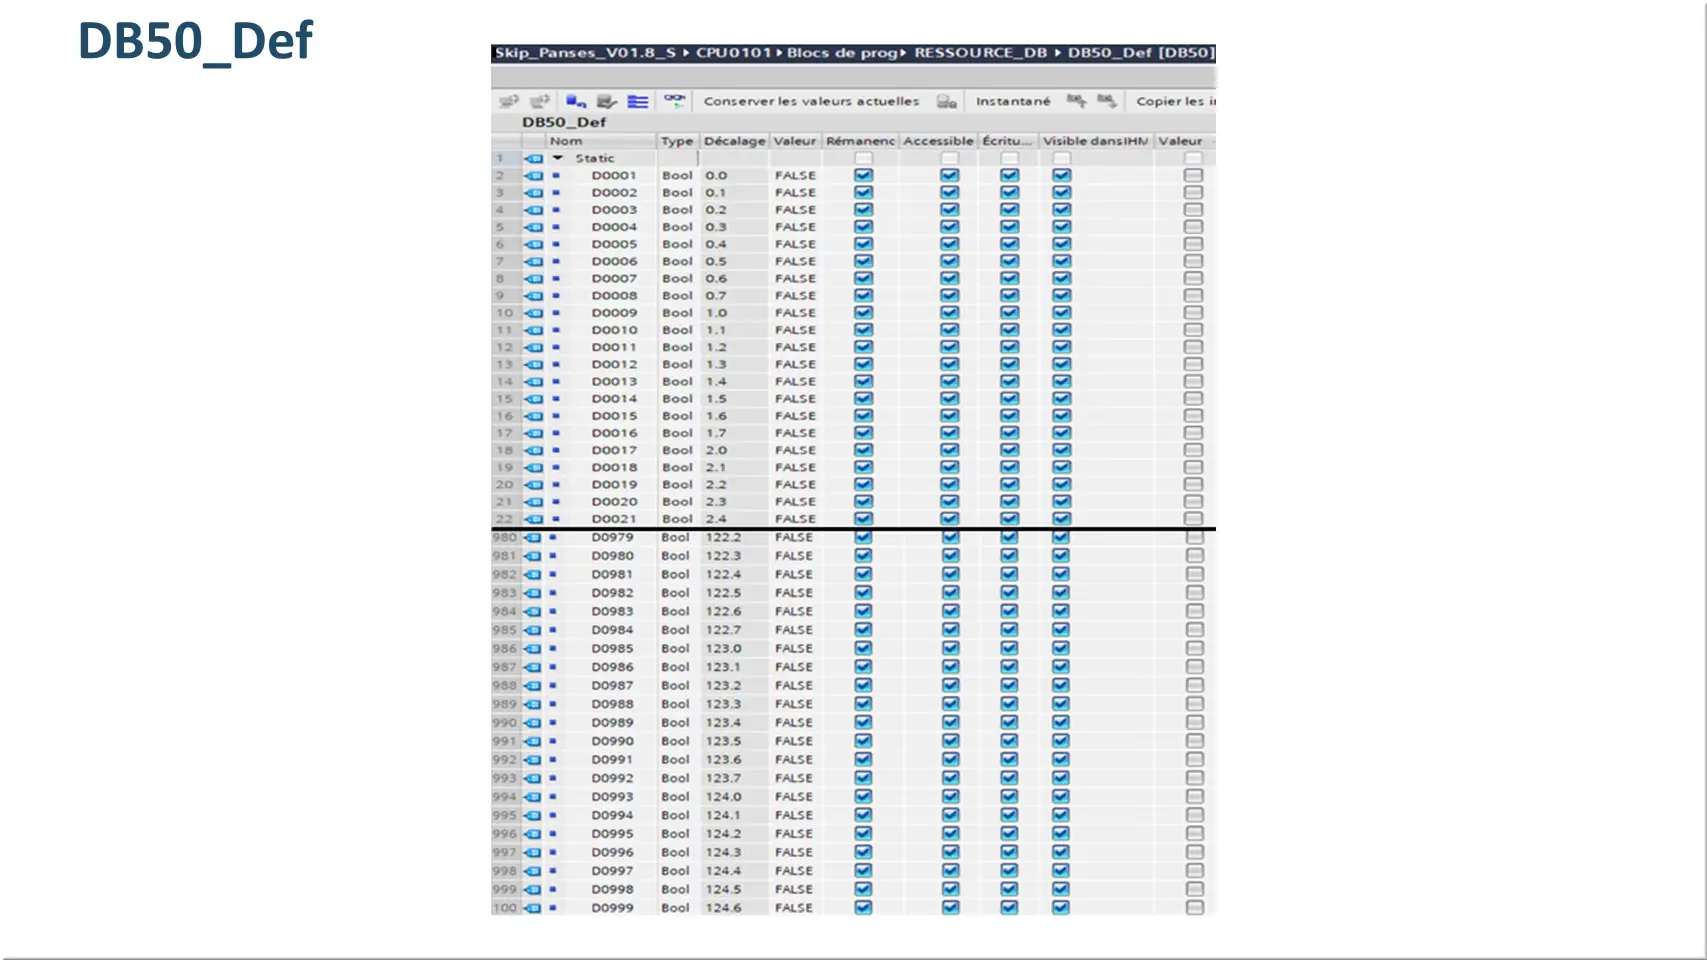Open DB50_Def [DB50] in the breadcrumb
This screenshot has width=1707, height=960.
(x=1141, y=53)
